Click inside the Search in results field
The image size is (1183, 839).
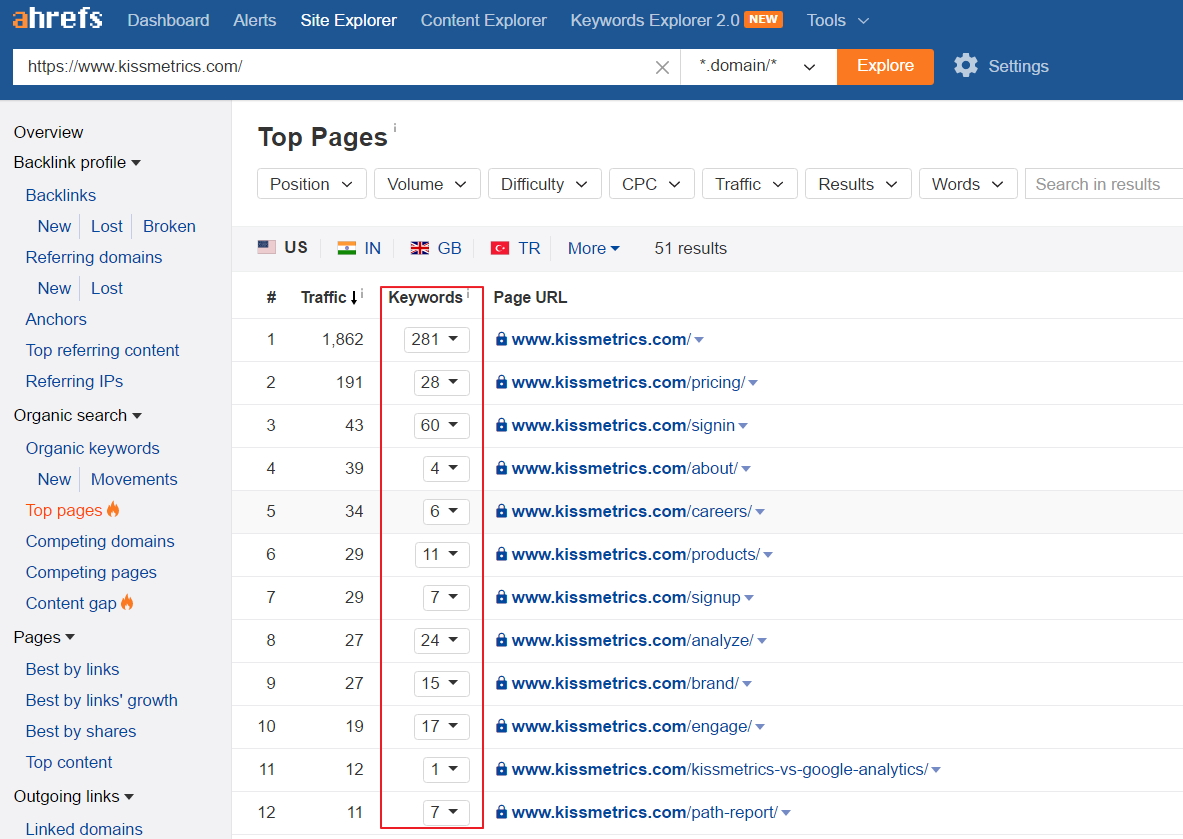pos(1100,183)
